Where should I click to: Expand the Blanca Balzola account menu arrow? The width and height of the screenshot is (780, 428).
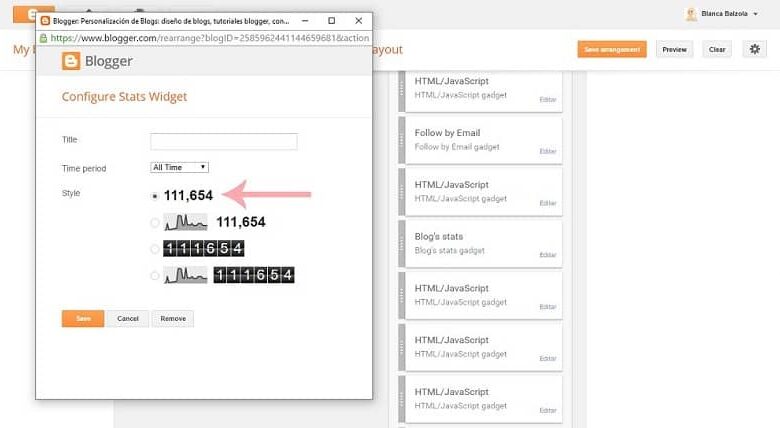[x=755, y=14]
